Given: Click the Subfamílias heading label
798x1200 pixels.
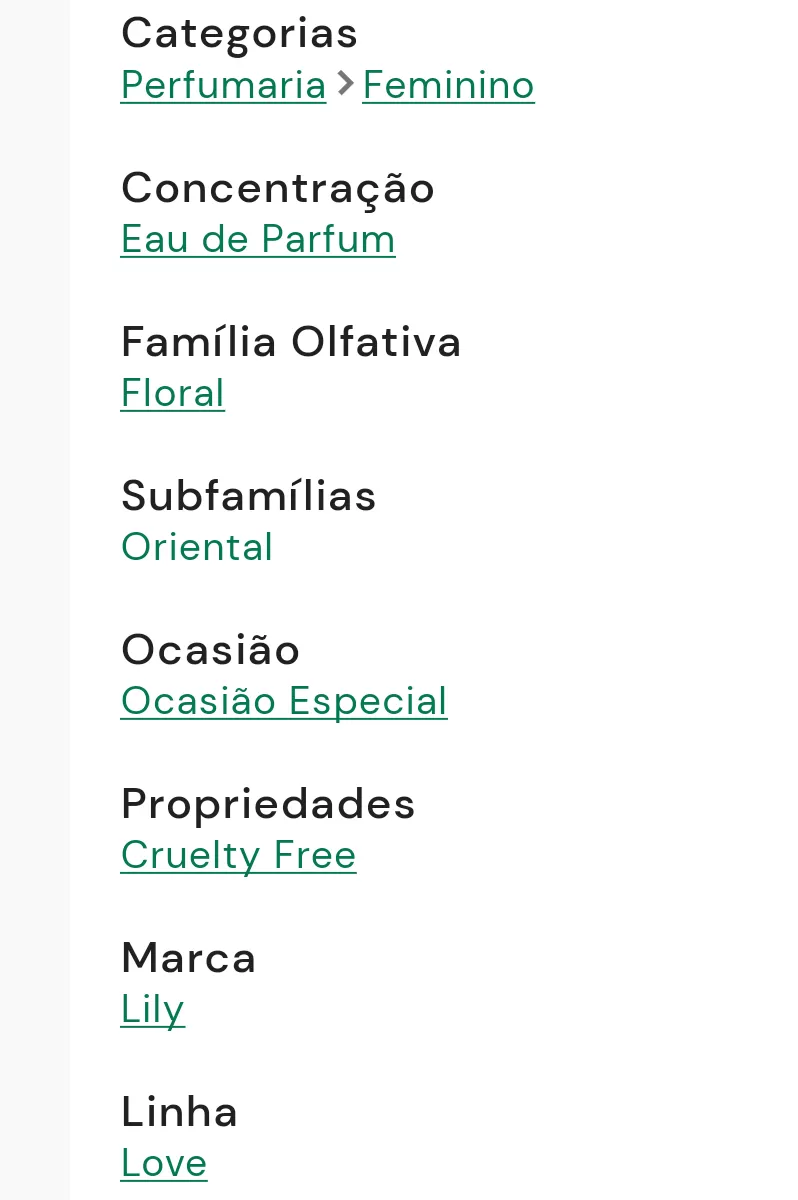Looking at the screenshot, I should [248, 496].
